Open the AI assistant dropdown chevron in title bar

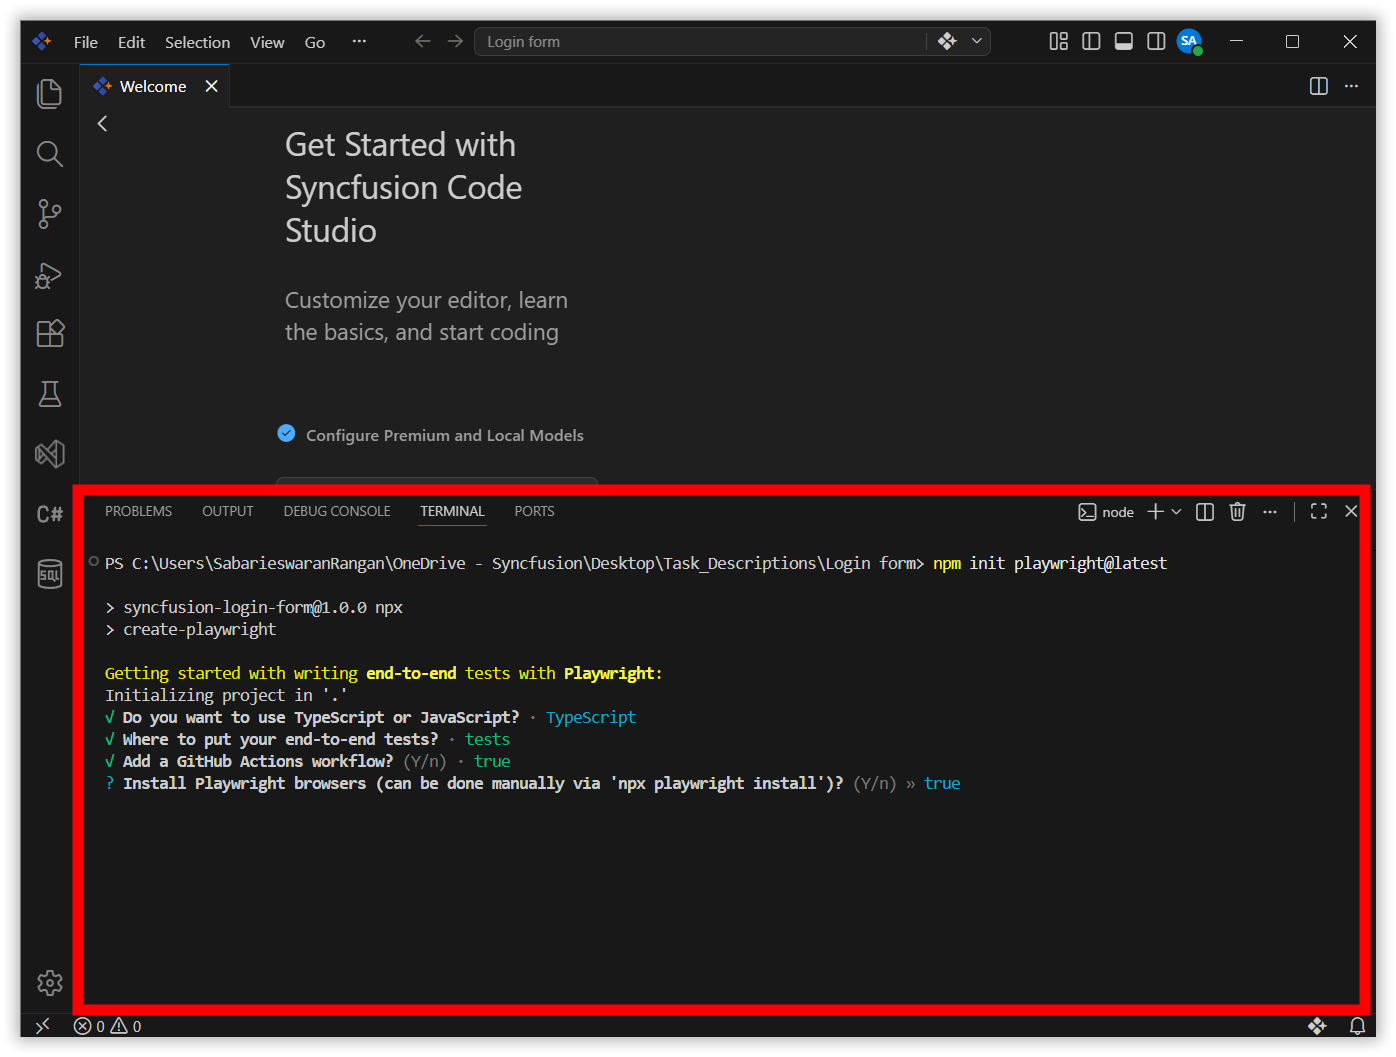pyautogui.click(x=977, y=41)
